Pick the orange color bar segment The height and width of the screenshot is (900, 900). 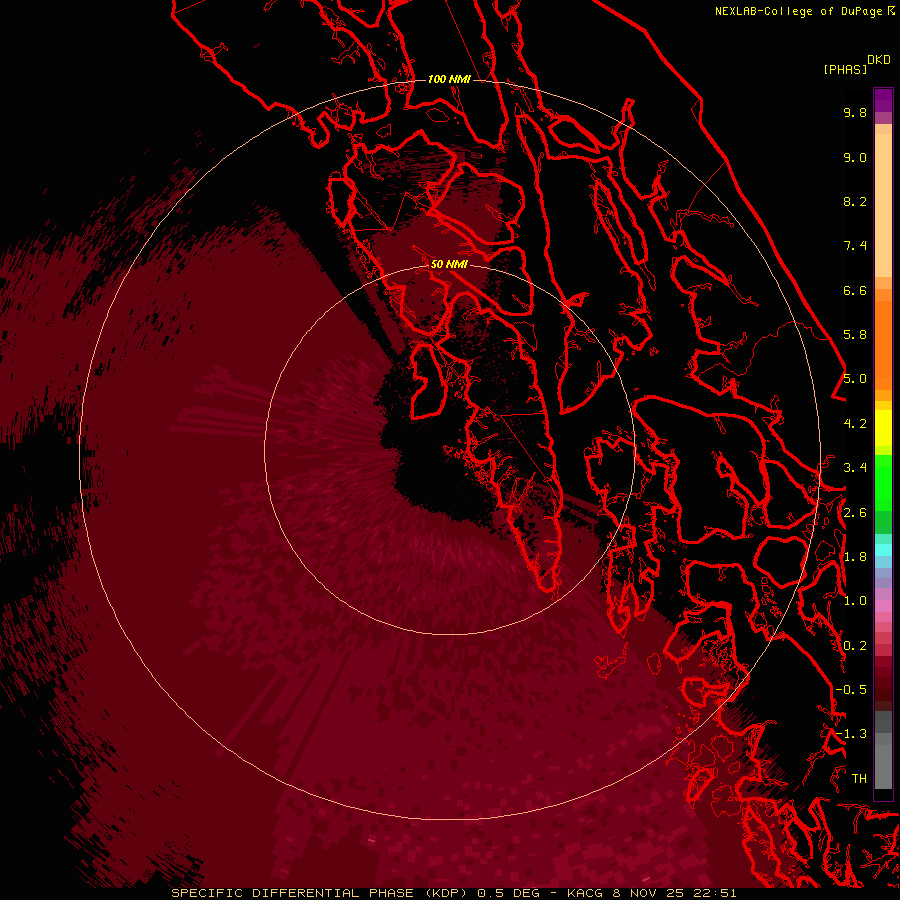click(x=883, y=344)
